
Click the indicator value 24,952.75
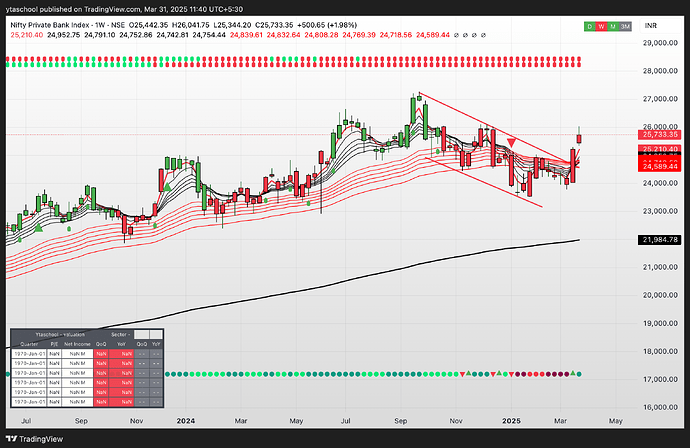click(x=64, y=35)
